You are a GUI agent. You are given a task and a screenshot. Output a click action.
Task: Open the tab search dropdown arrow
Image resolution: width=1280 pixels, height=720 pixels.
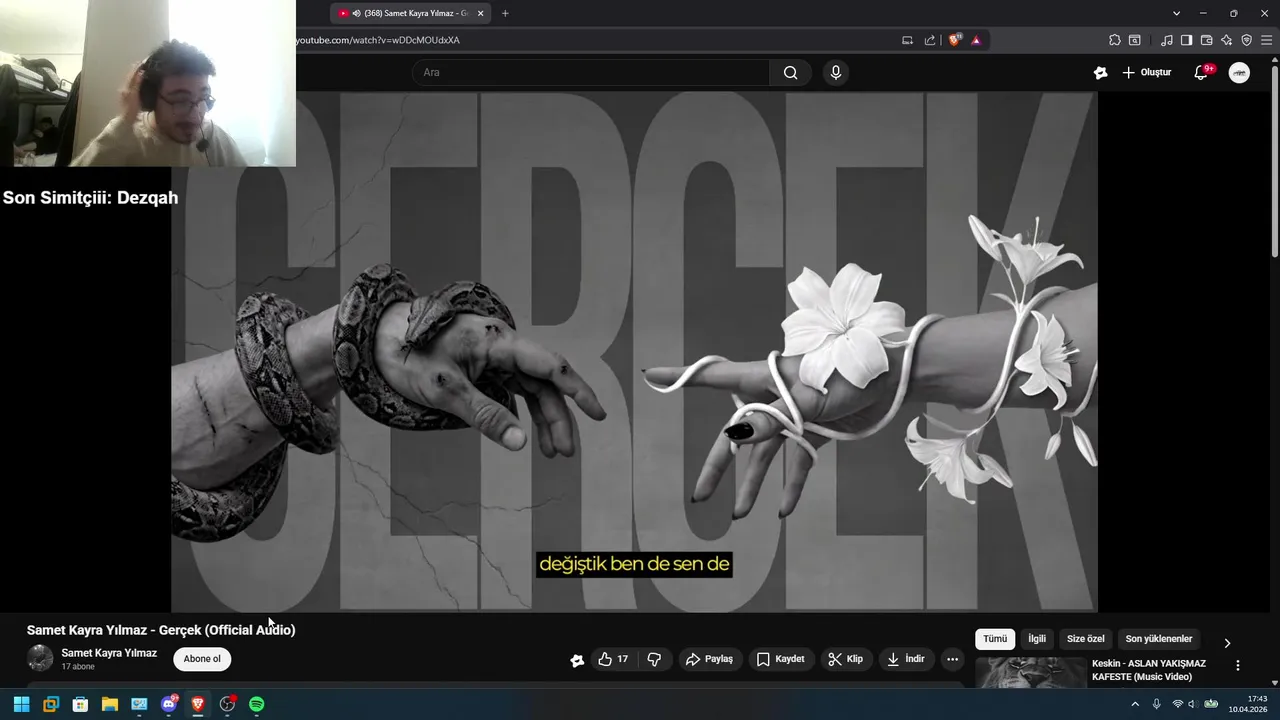point(1176,13)
